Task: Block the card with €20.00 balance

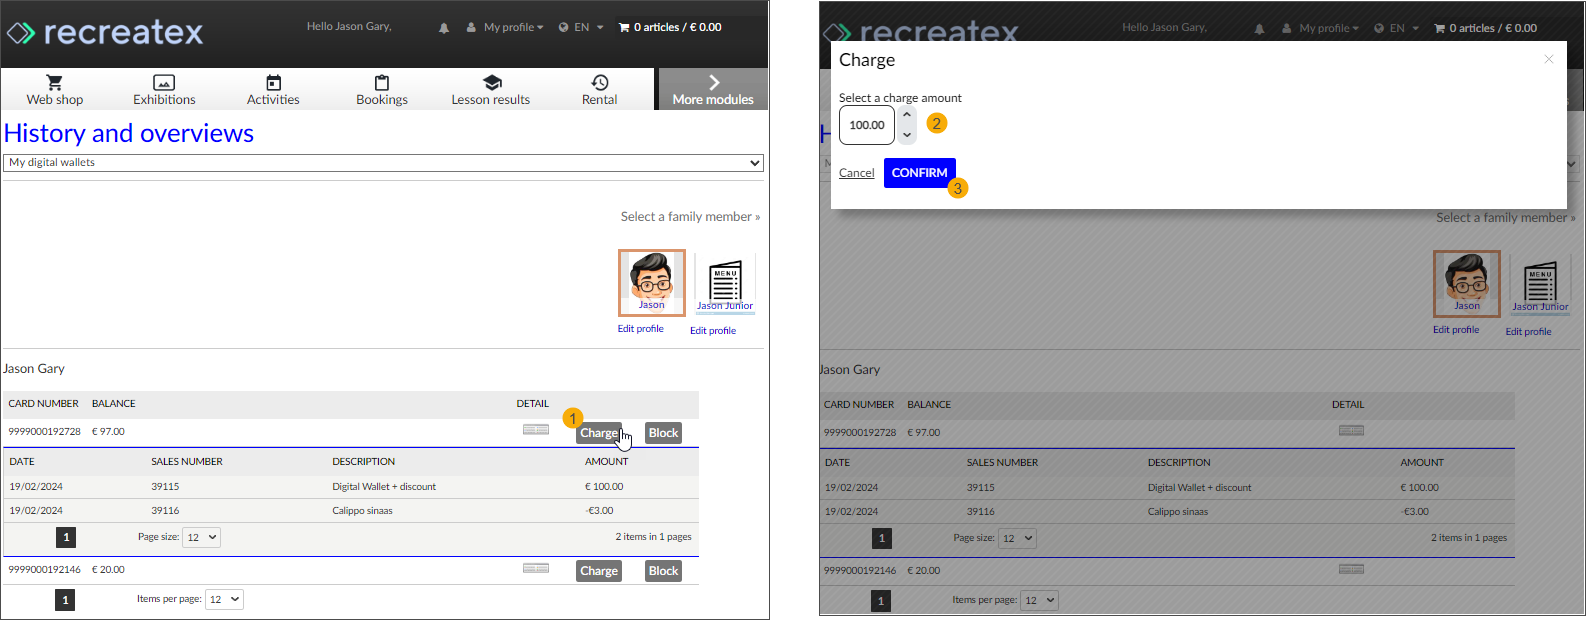Action: pyautogui.click(x=663, y=571)
